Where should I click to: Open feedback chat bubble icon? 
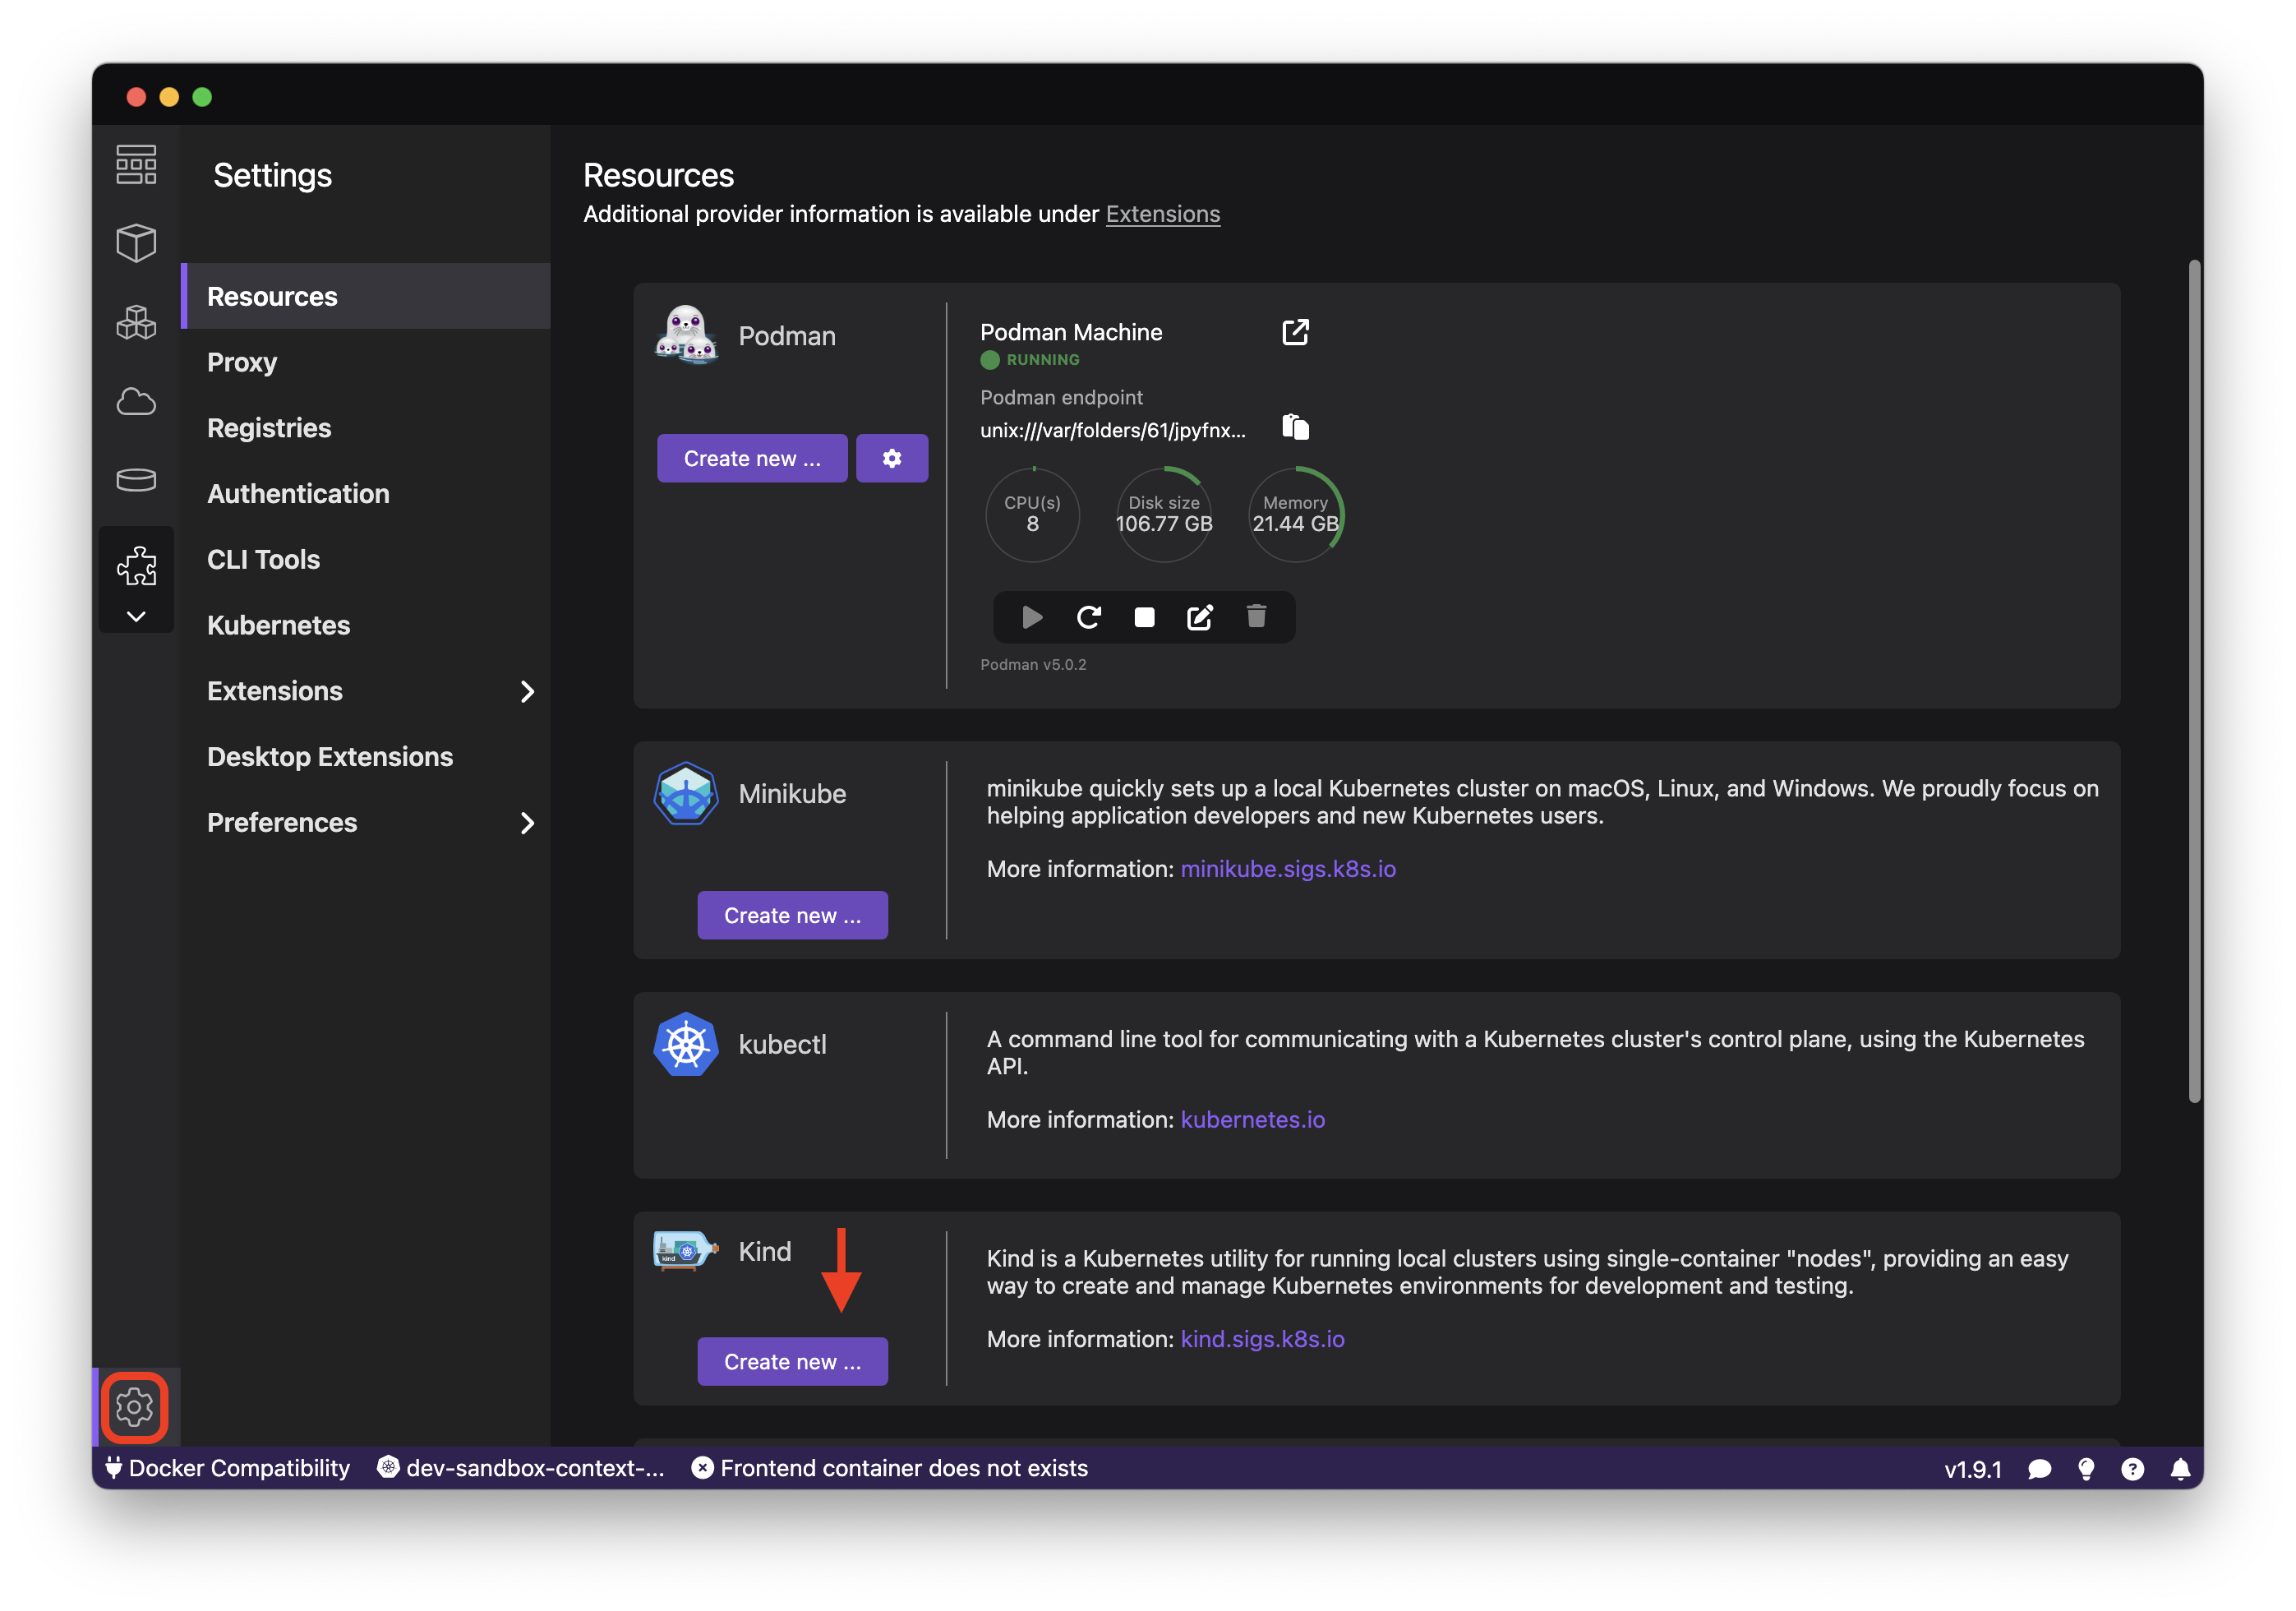click(2039, 1469)
